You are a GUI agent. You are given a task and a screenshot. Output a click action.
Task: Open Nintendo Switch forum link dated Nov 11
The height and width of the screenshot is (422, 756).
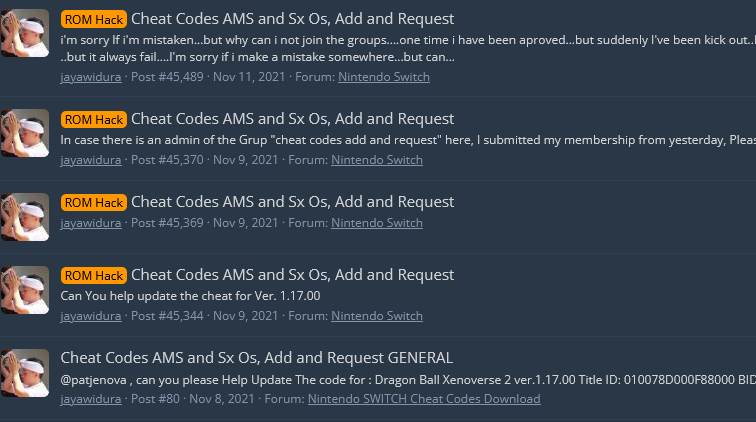pyautogui.click(x=384, y=77)
